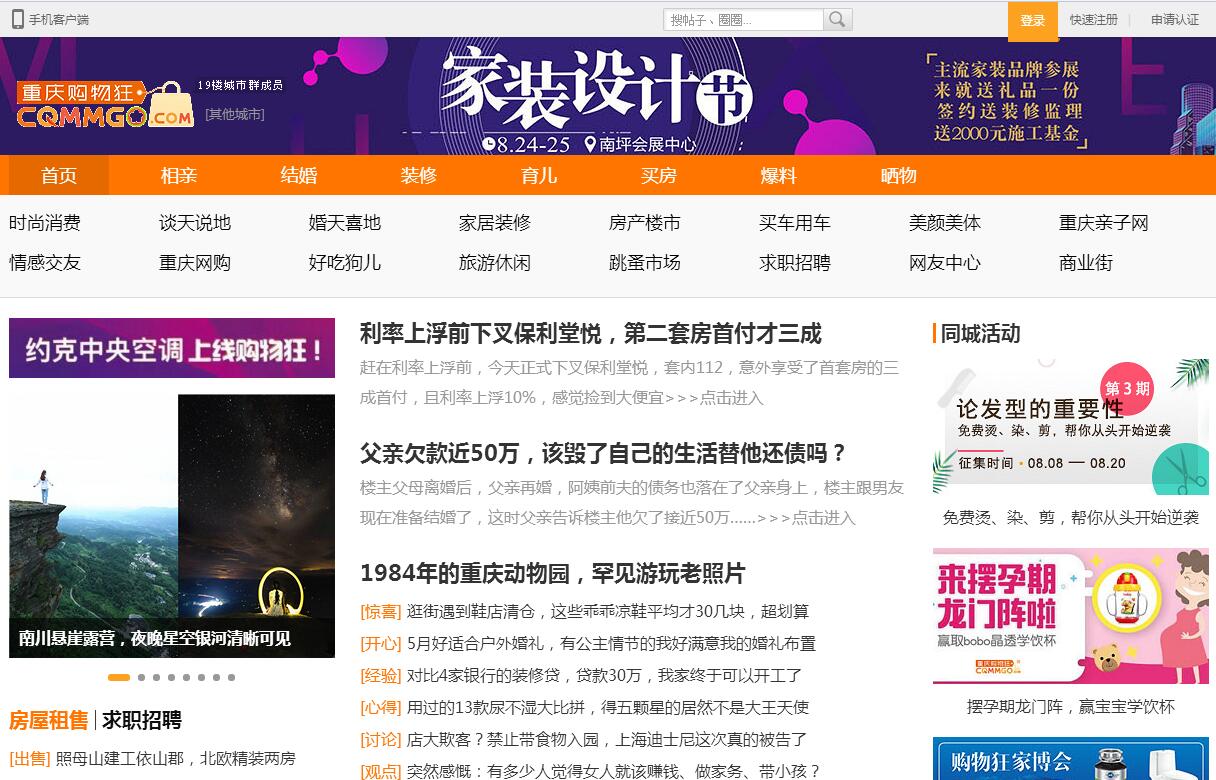
Task: Open headline 1984年的重庆动物园
Action: (x=553, y=574)
